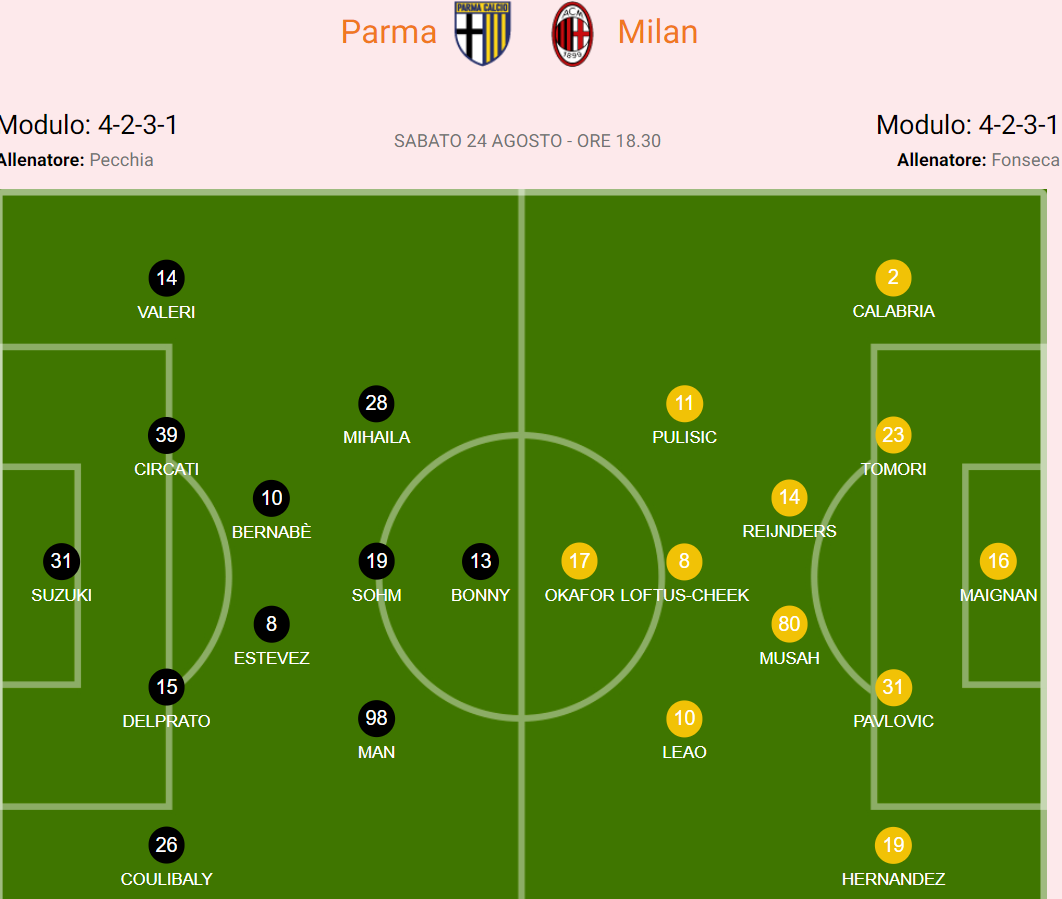1062x899 pixels.
Task: Select Leao's number 10 yellow marker
Action: click(684, 718)
